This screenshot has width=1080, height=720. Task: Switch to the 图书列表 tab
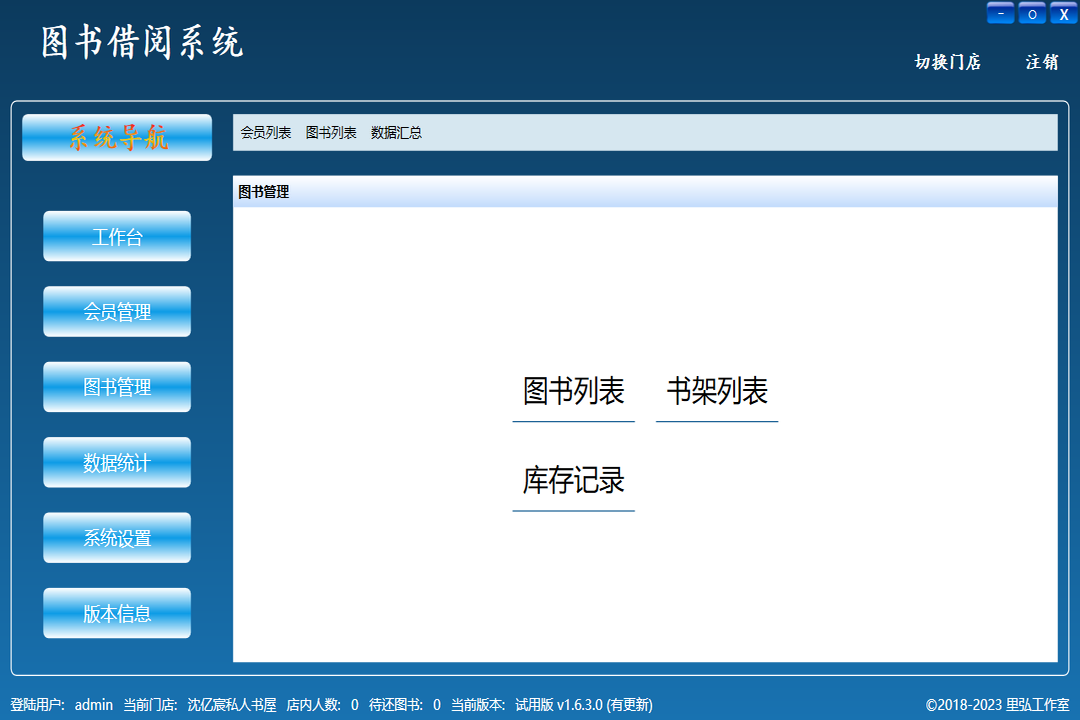(x=330, y=131)
